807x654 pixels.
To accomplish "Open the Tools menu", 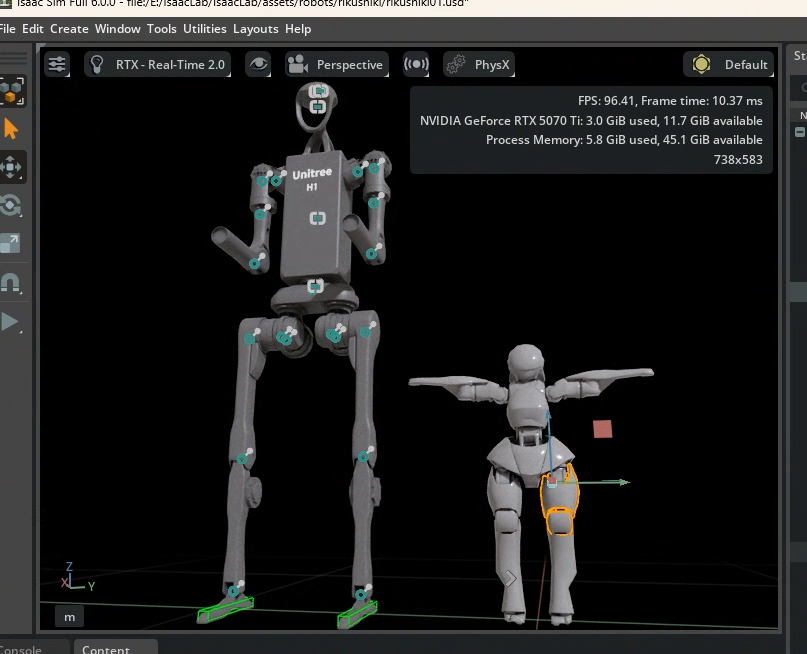I will [x=162, y=29].
